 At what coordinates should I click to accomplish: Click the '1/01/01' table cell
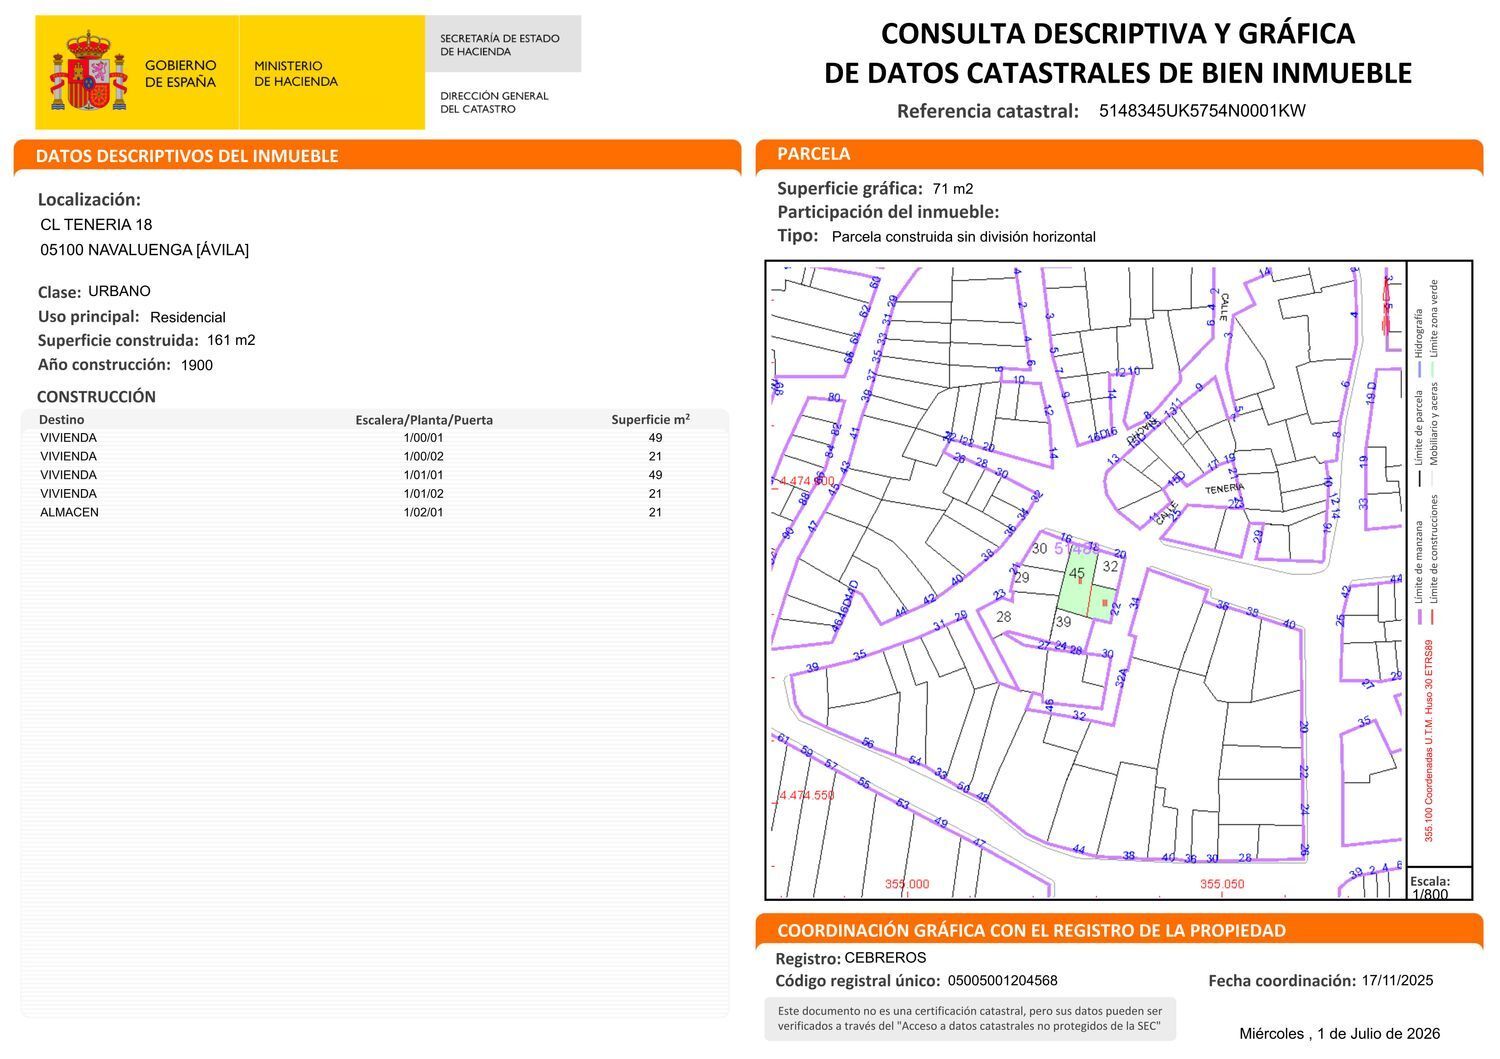(x=423, y=475)
